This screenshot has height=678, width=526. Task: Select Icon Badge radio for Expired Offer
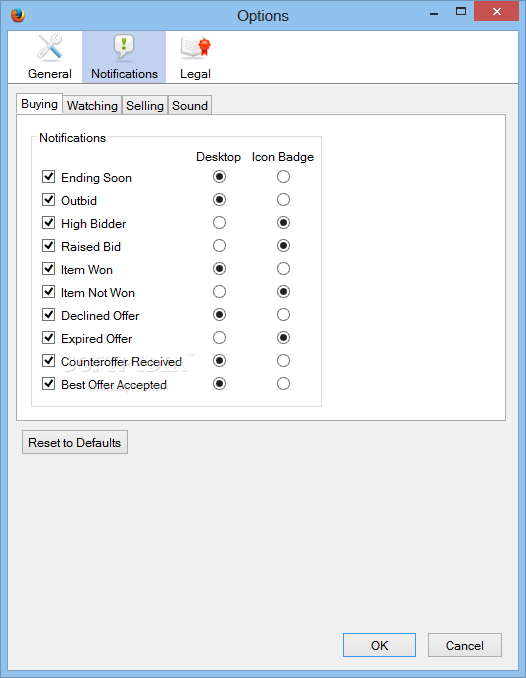283,338
